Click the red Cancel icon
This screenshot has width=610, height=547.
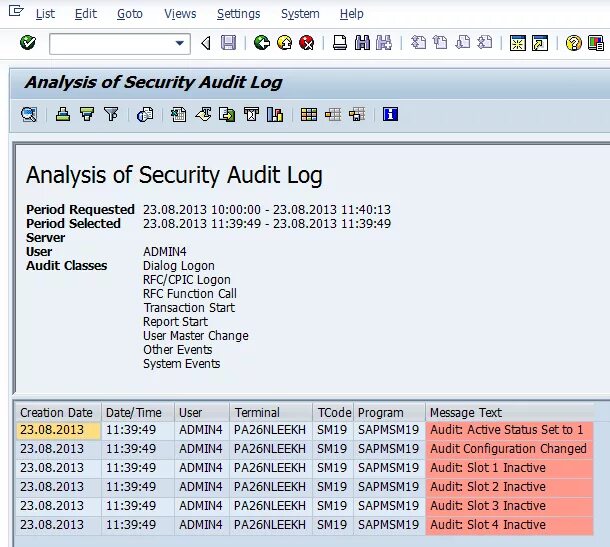(x=307, y=42)
